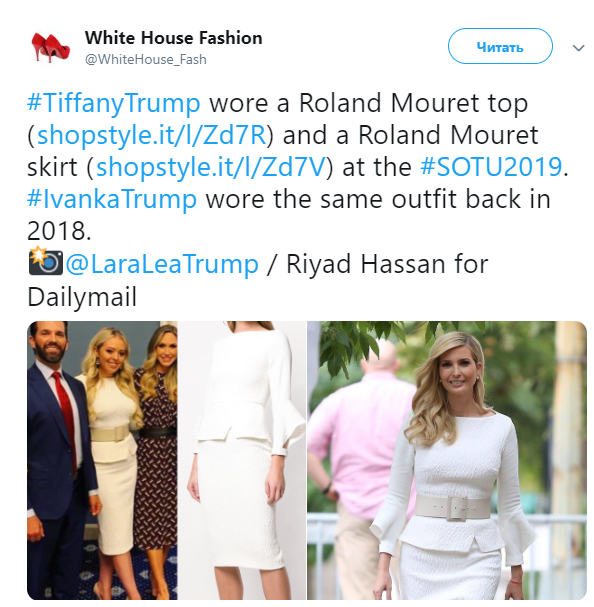594x607 pixels.
Task: Follow the shopstyle.it/l/Zd7R top link
Action: pyautogui.click(x=151, y=135)
